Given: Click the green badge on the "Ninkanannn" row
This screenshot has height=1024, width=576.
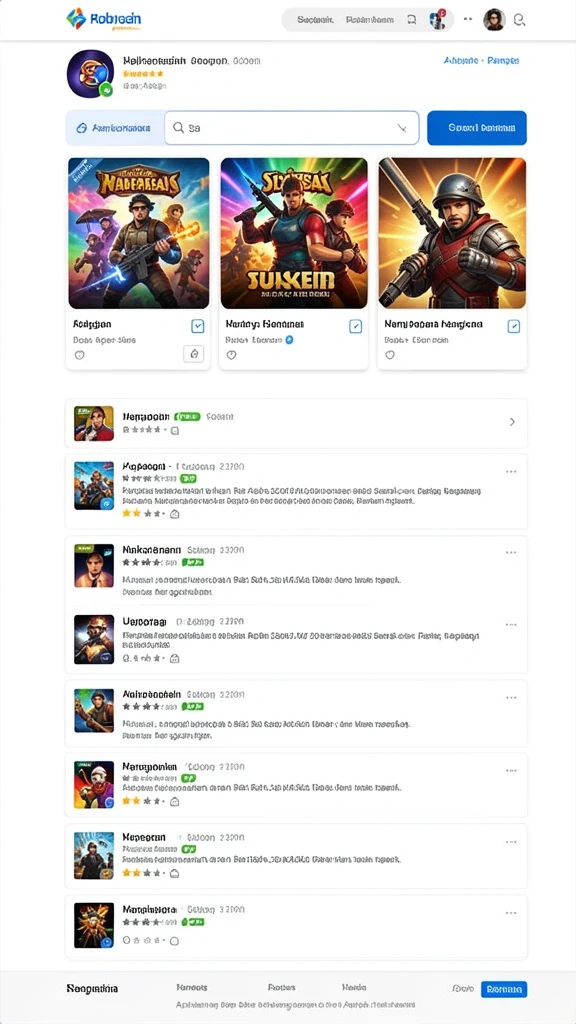Looking at the screenshot, I should pyautogui.click(x=193, y=562).
